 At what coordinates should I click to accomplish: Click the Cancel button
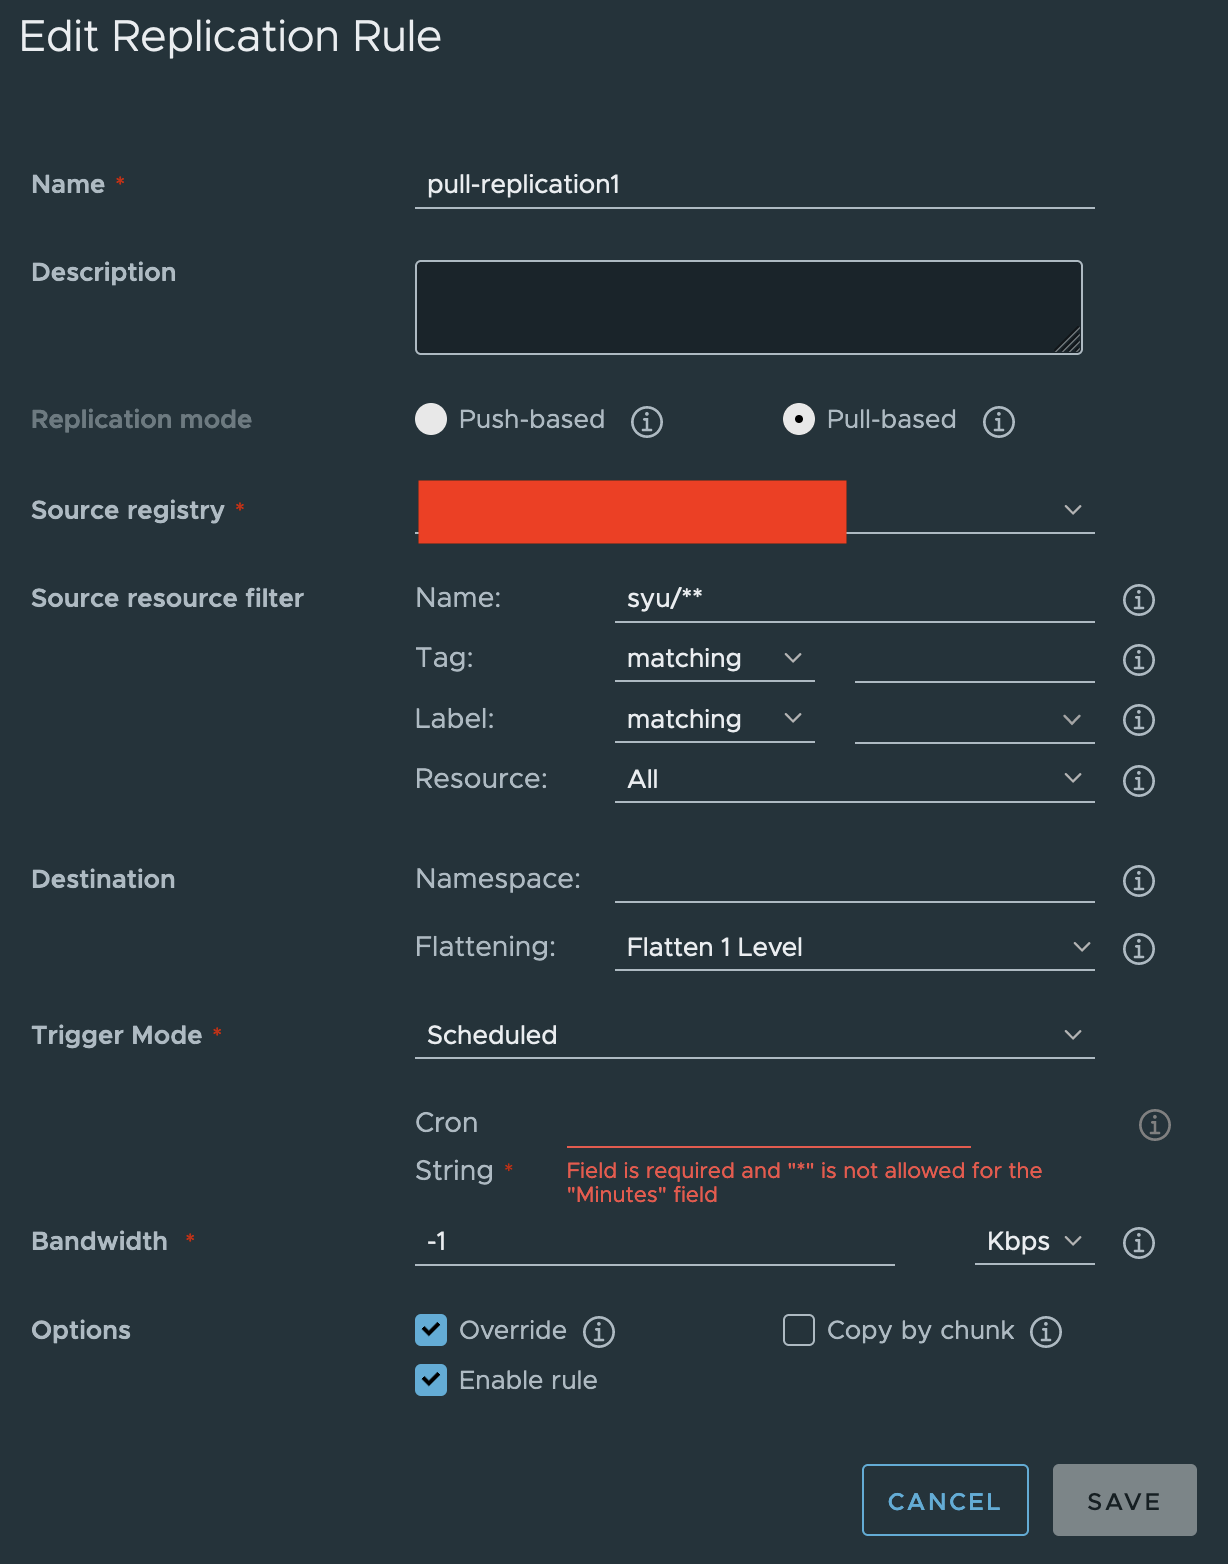944,1500
